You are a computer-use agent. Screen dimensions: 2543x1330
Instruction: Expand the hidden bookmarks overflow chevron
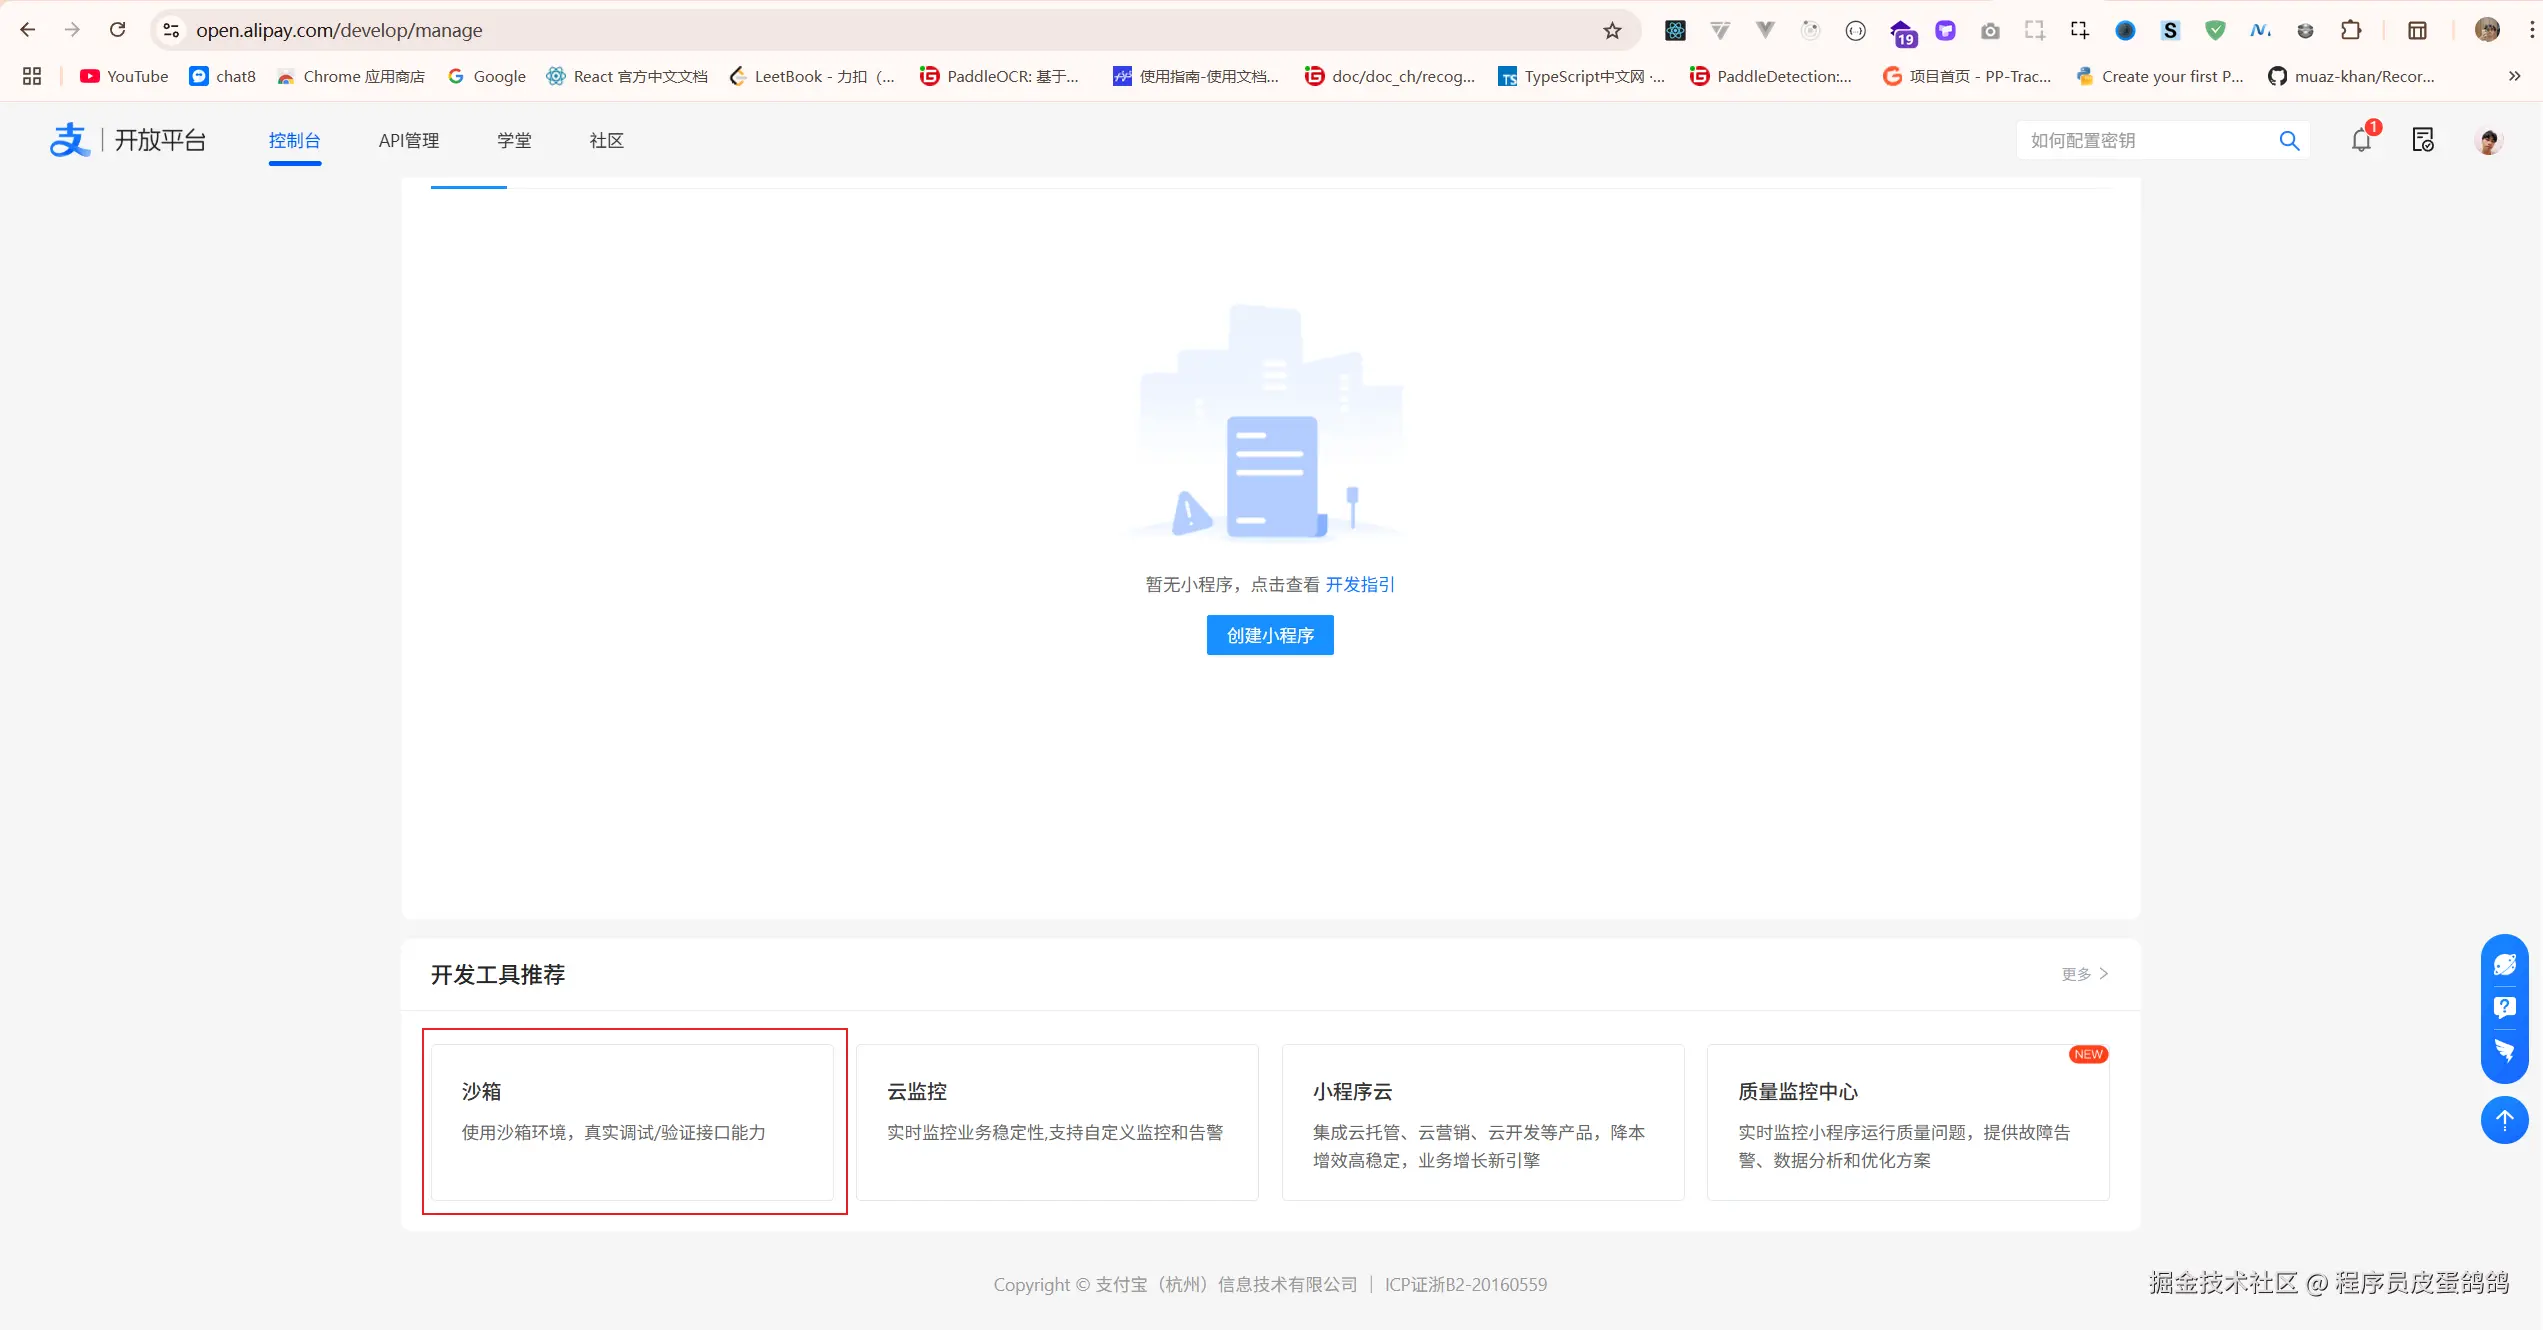(2515, 76)
